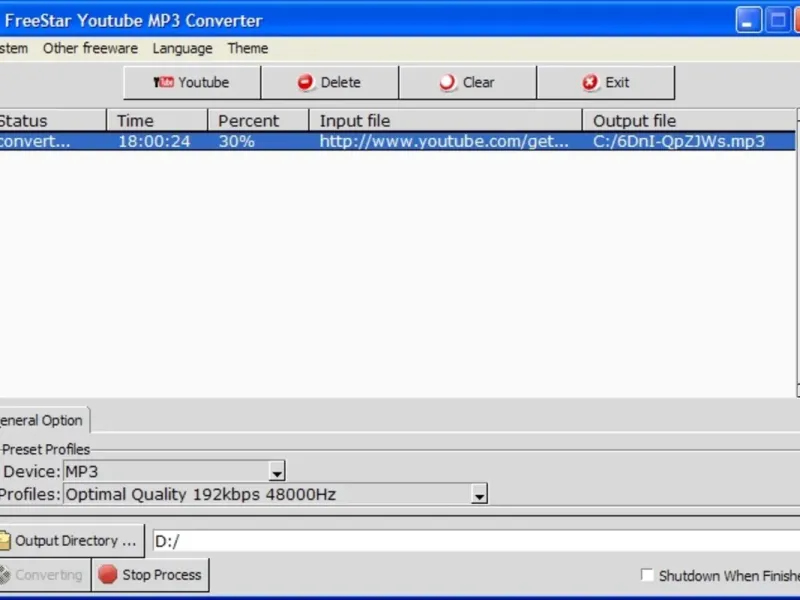This screenshot has height=600, width=800.
Task: Click the Clear button label
Action: click(478, 82)
